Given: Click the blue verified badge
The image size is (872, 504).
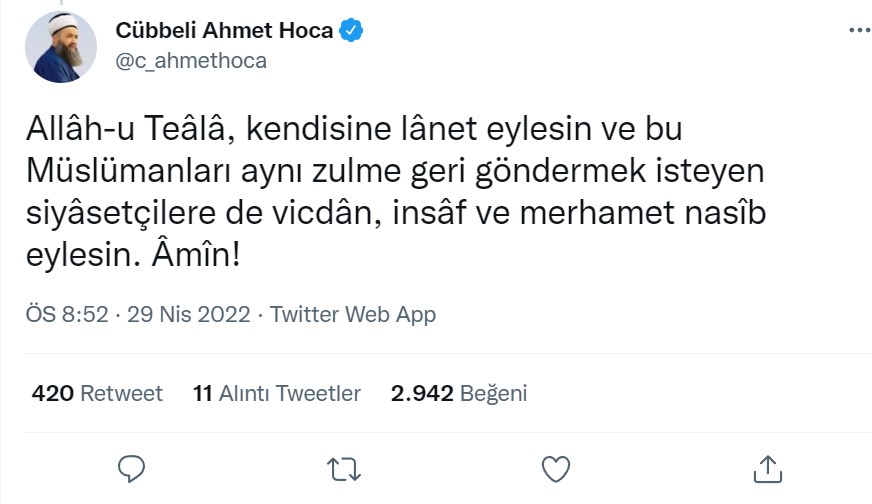Looking at the screenshot, I should coord(350,30).
